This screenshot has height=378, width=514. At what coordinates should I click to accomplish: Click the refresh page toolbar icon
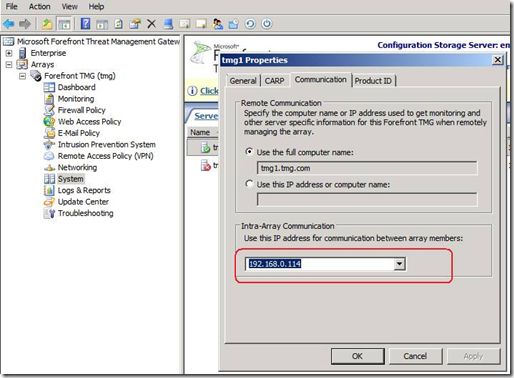pyautogui.click(x=118, y=24)
